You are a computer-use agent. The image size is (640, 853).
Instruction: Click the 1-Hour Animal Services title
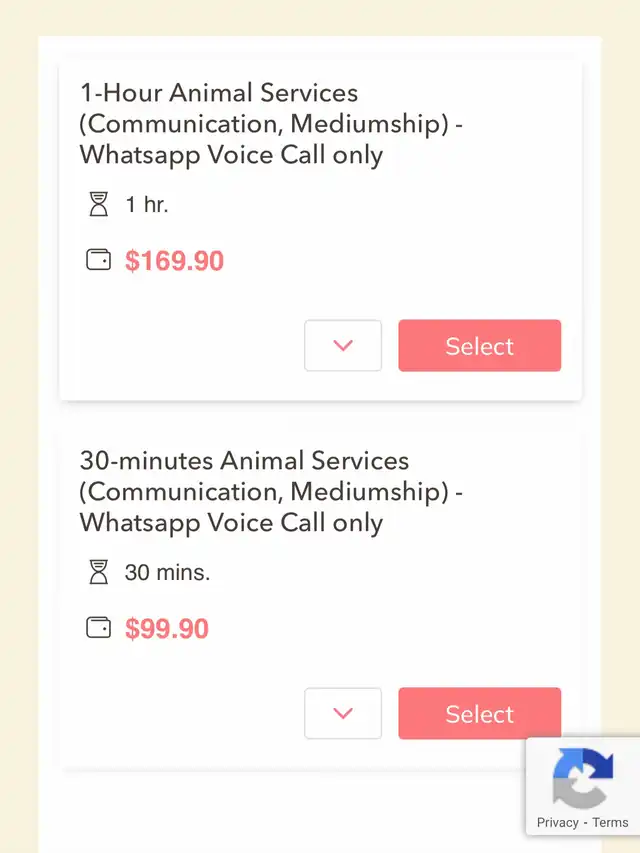click(x=219, y=94)
